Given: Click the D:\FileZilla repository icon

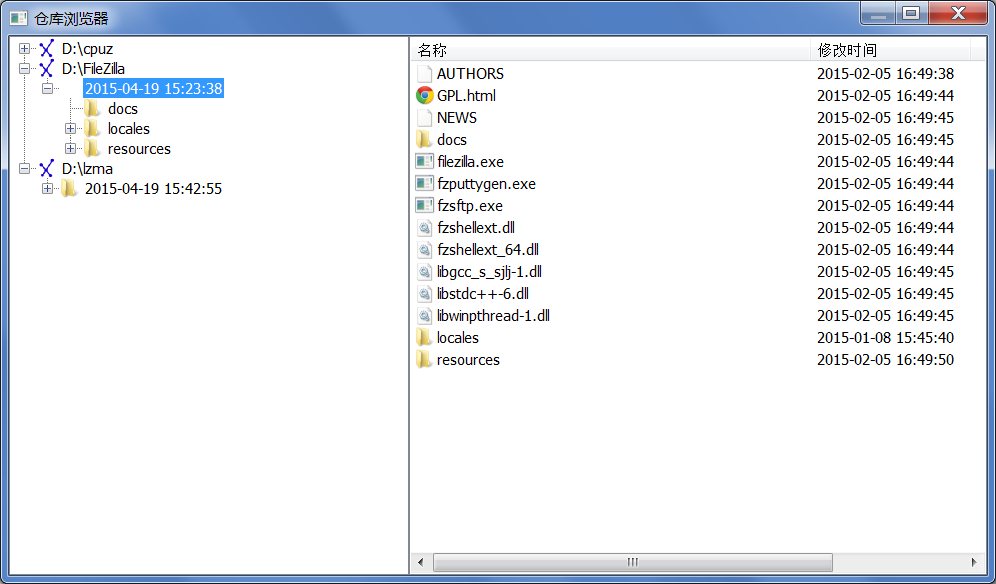Looking at the screenshot, I should (46, 69).
